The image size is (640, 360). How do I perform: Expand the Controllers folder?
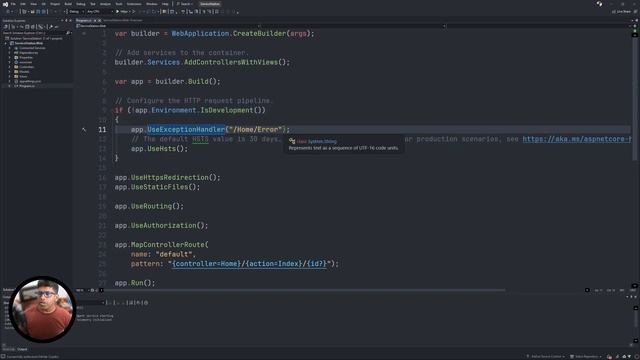[10, 67]
